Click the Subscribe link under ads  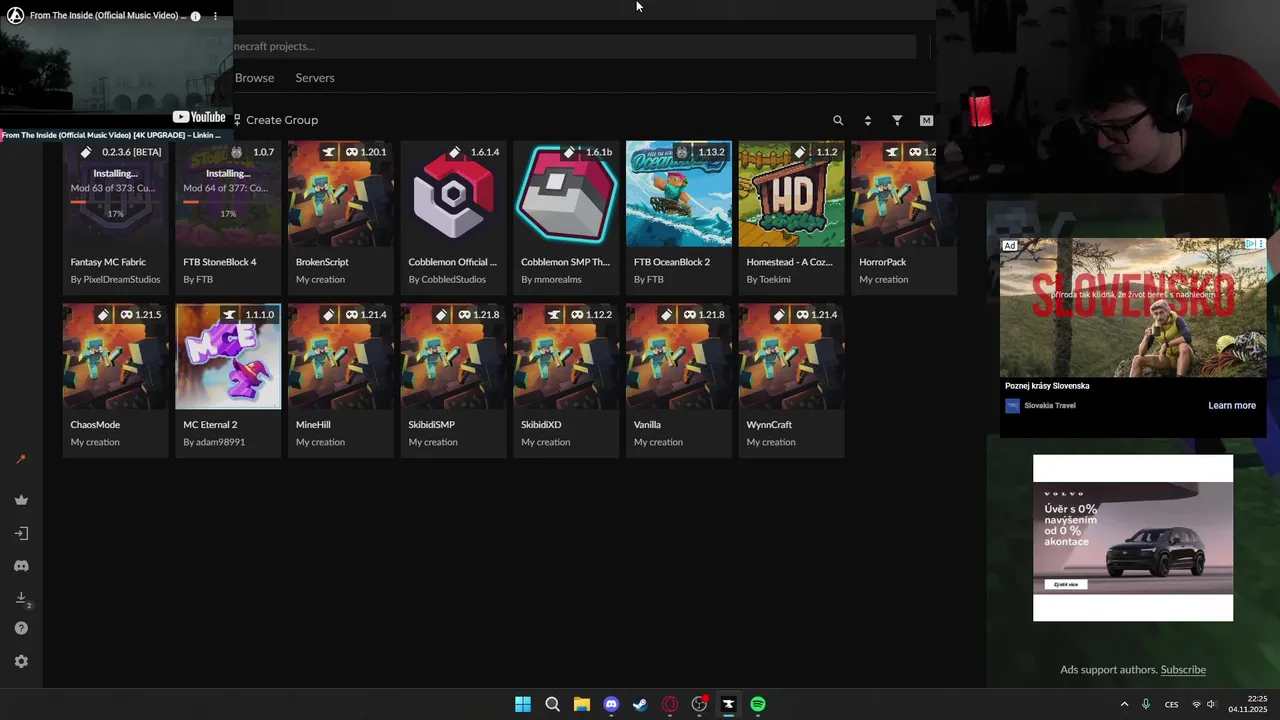1183,670
